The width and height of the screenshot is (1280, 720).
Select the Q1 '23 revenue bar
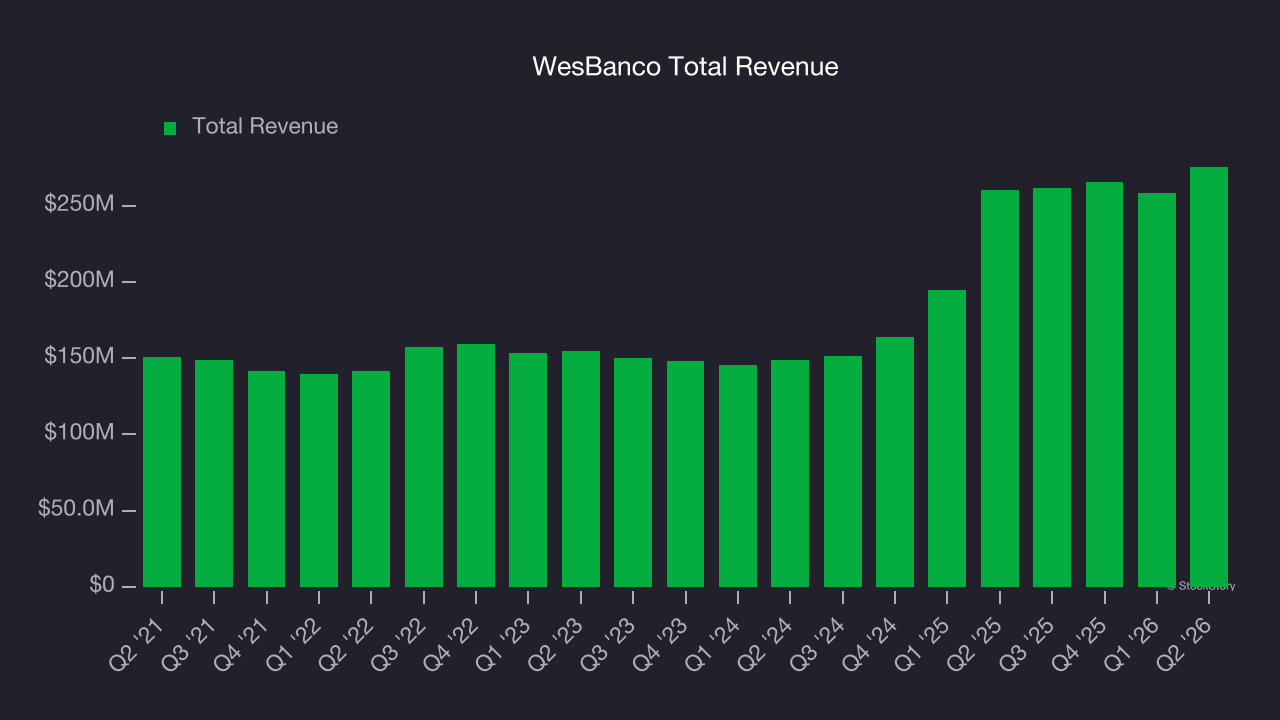(x=528, y=470)
